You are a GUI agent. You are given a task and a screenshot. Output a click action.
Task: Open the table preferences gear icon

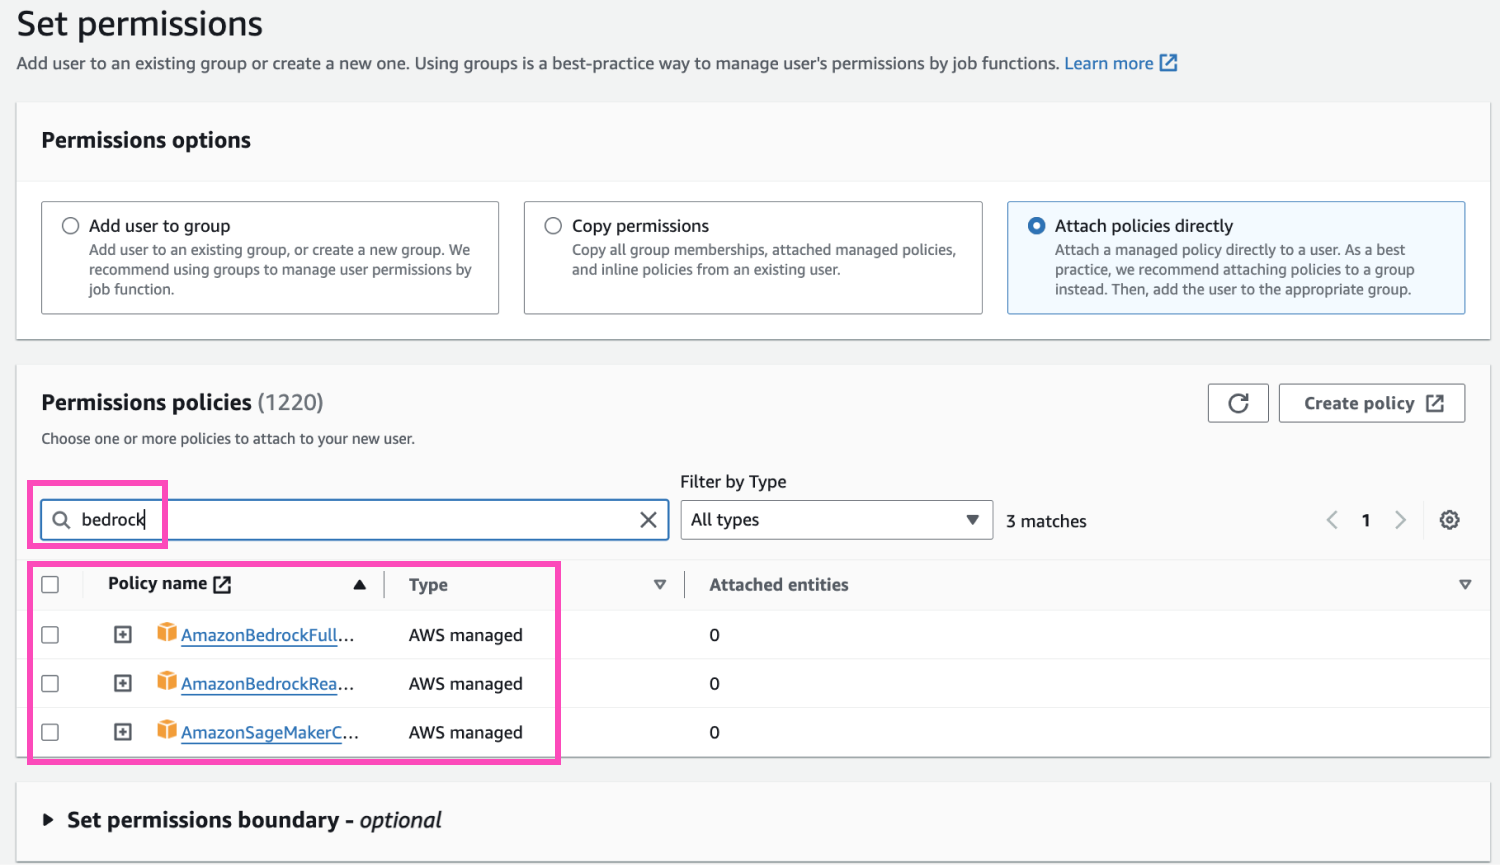click(1449, 520)
